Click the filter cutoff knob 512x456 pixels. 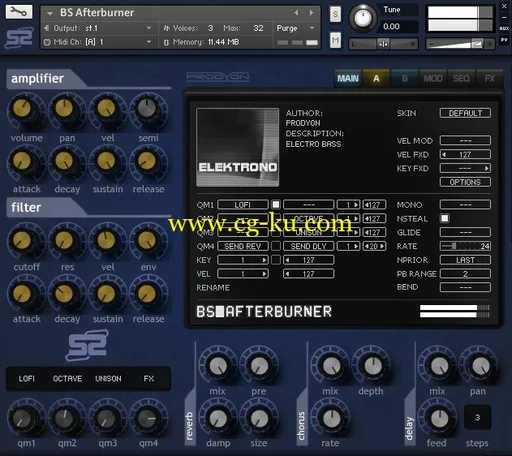coord(22,240)
